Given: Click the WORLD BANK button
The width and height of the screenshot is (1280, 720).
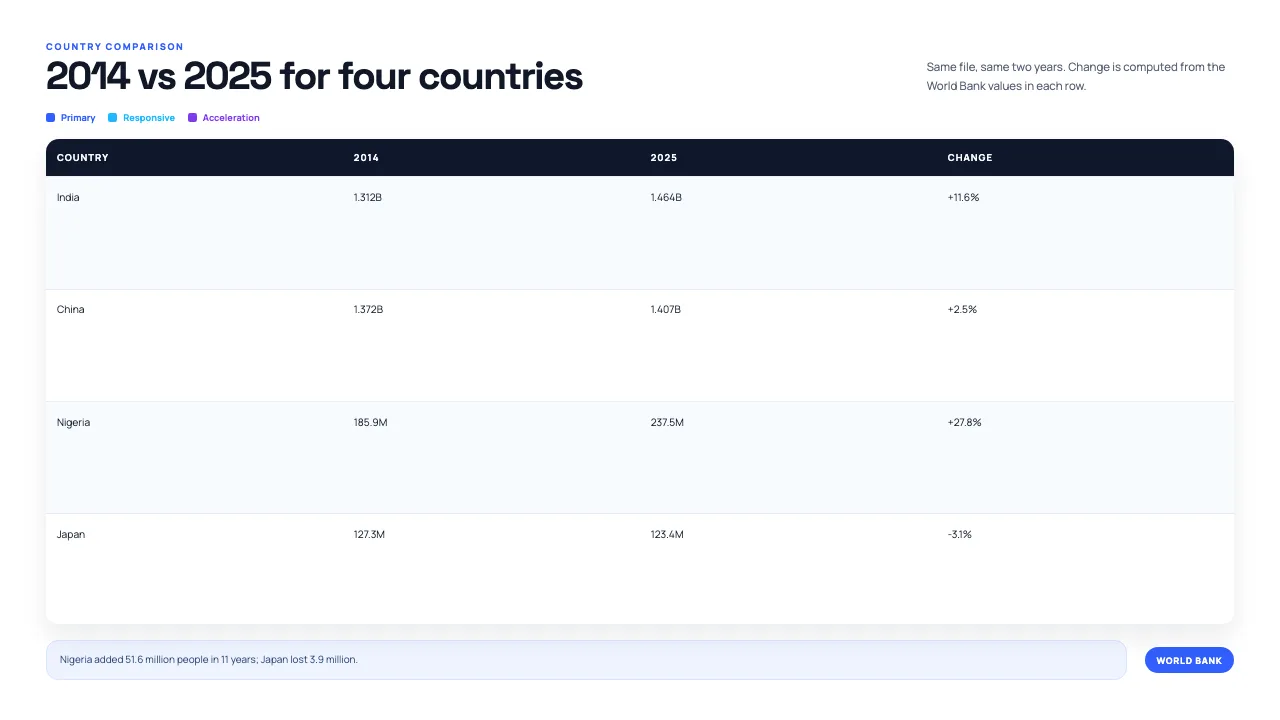Looking at the screenshot, I should pos(1189,660).
